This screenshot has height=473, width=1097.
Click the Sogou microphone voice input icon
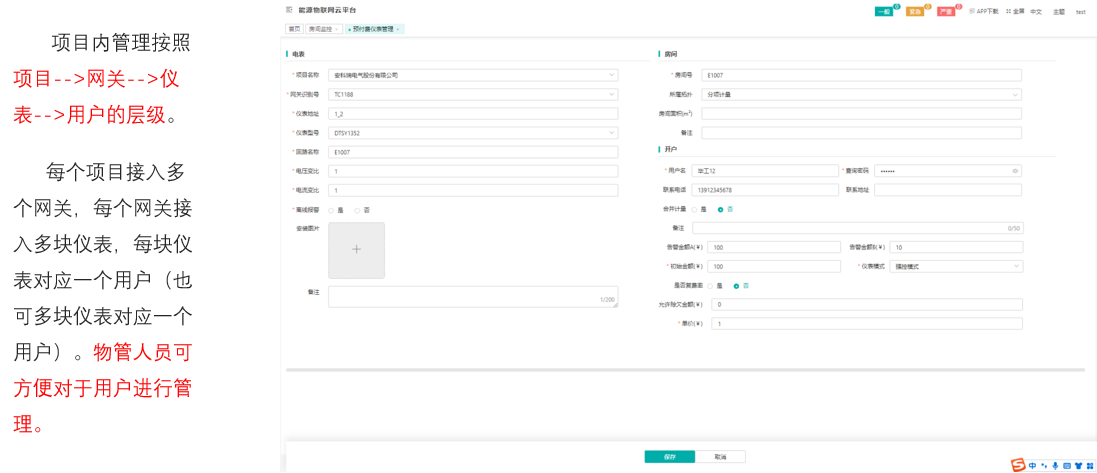pos(1055,464)
